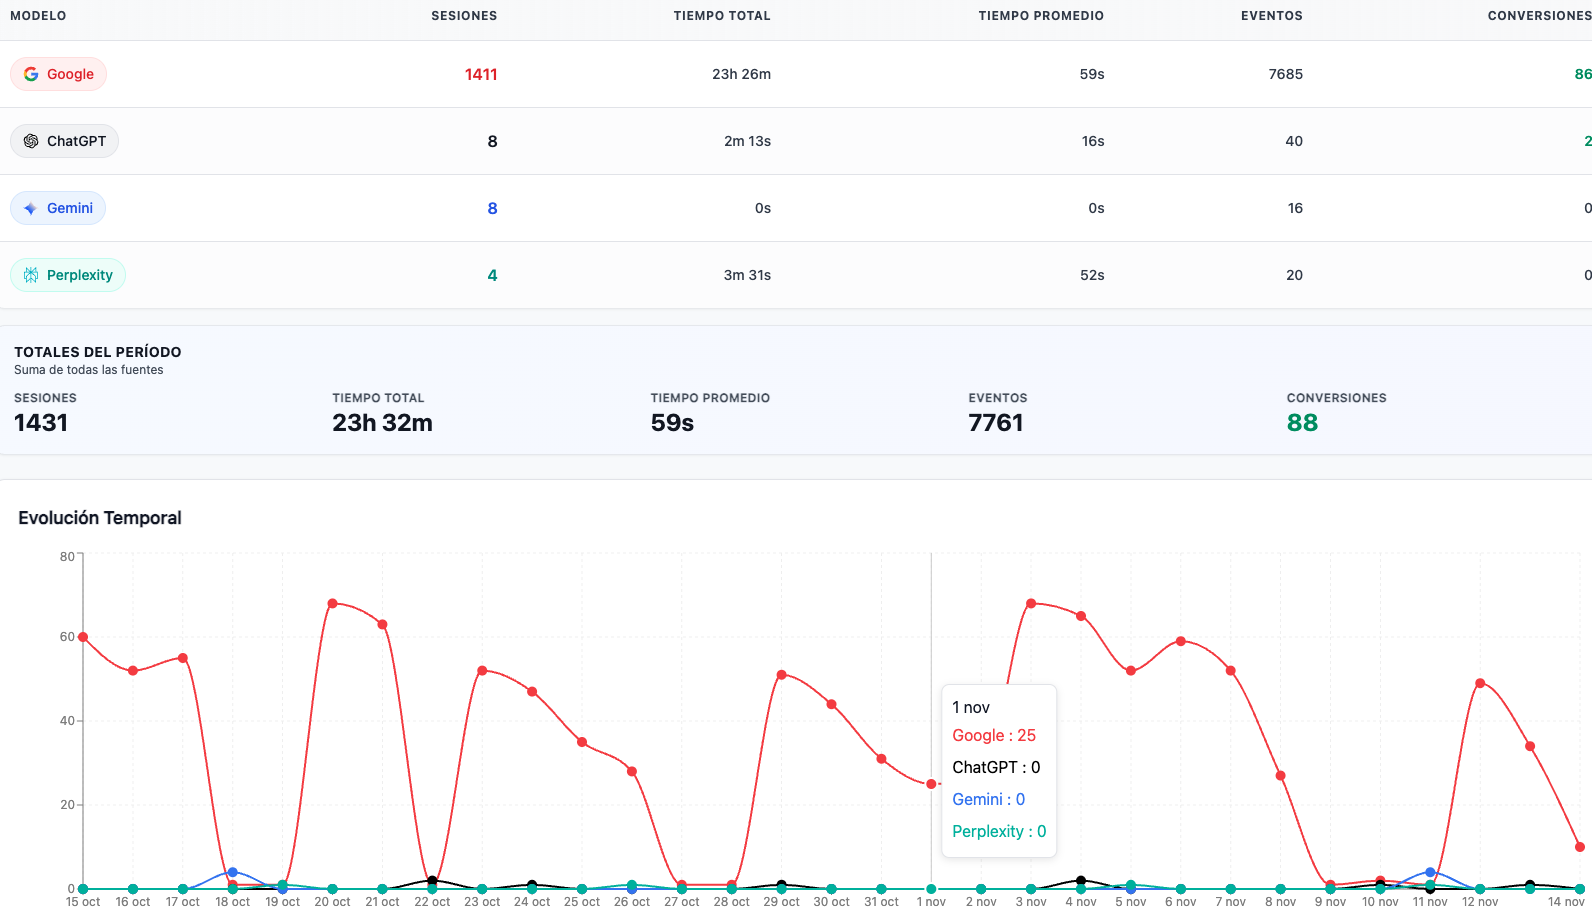The height and width of the screenshot is (922, 1592).
Task: Click the ChatGPT logo icon
Action: click(31, 141)
